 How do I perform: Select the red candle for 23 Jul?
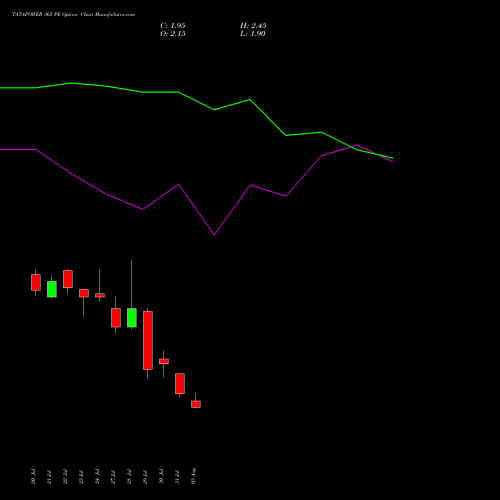pos(84,293)
